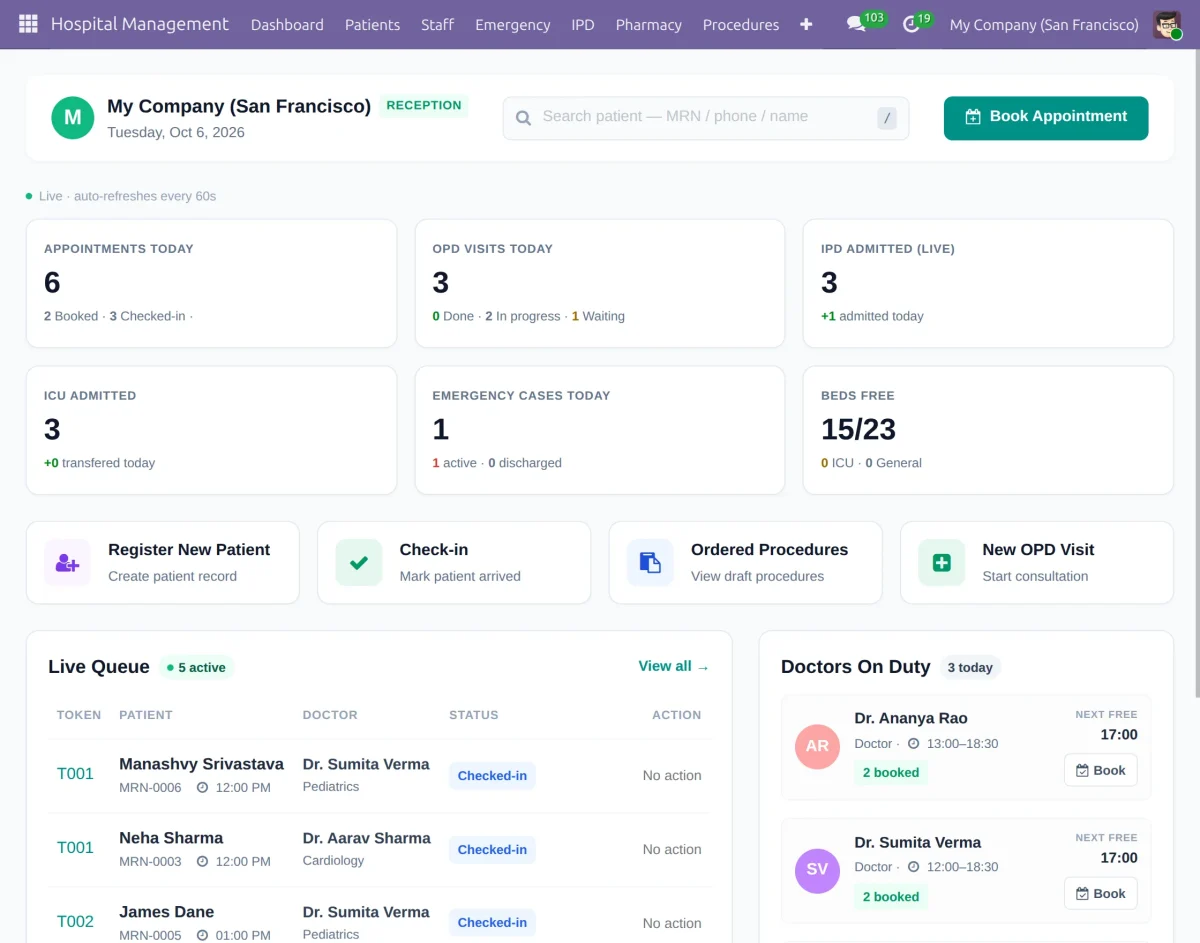Open the Pharmacy menu

[x=649, y=24]
